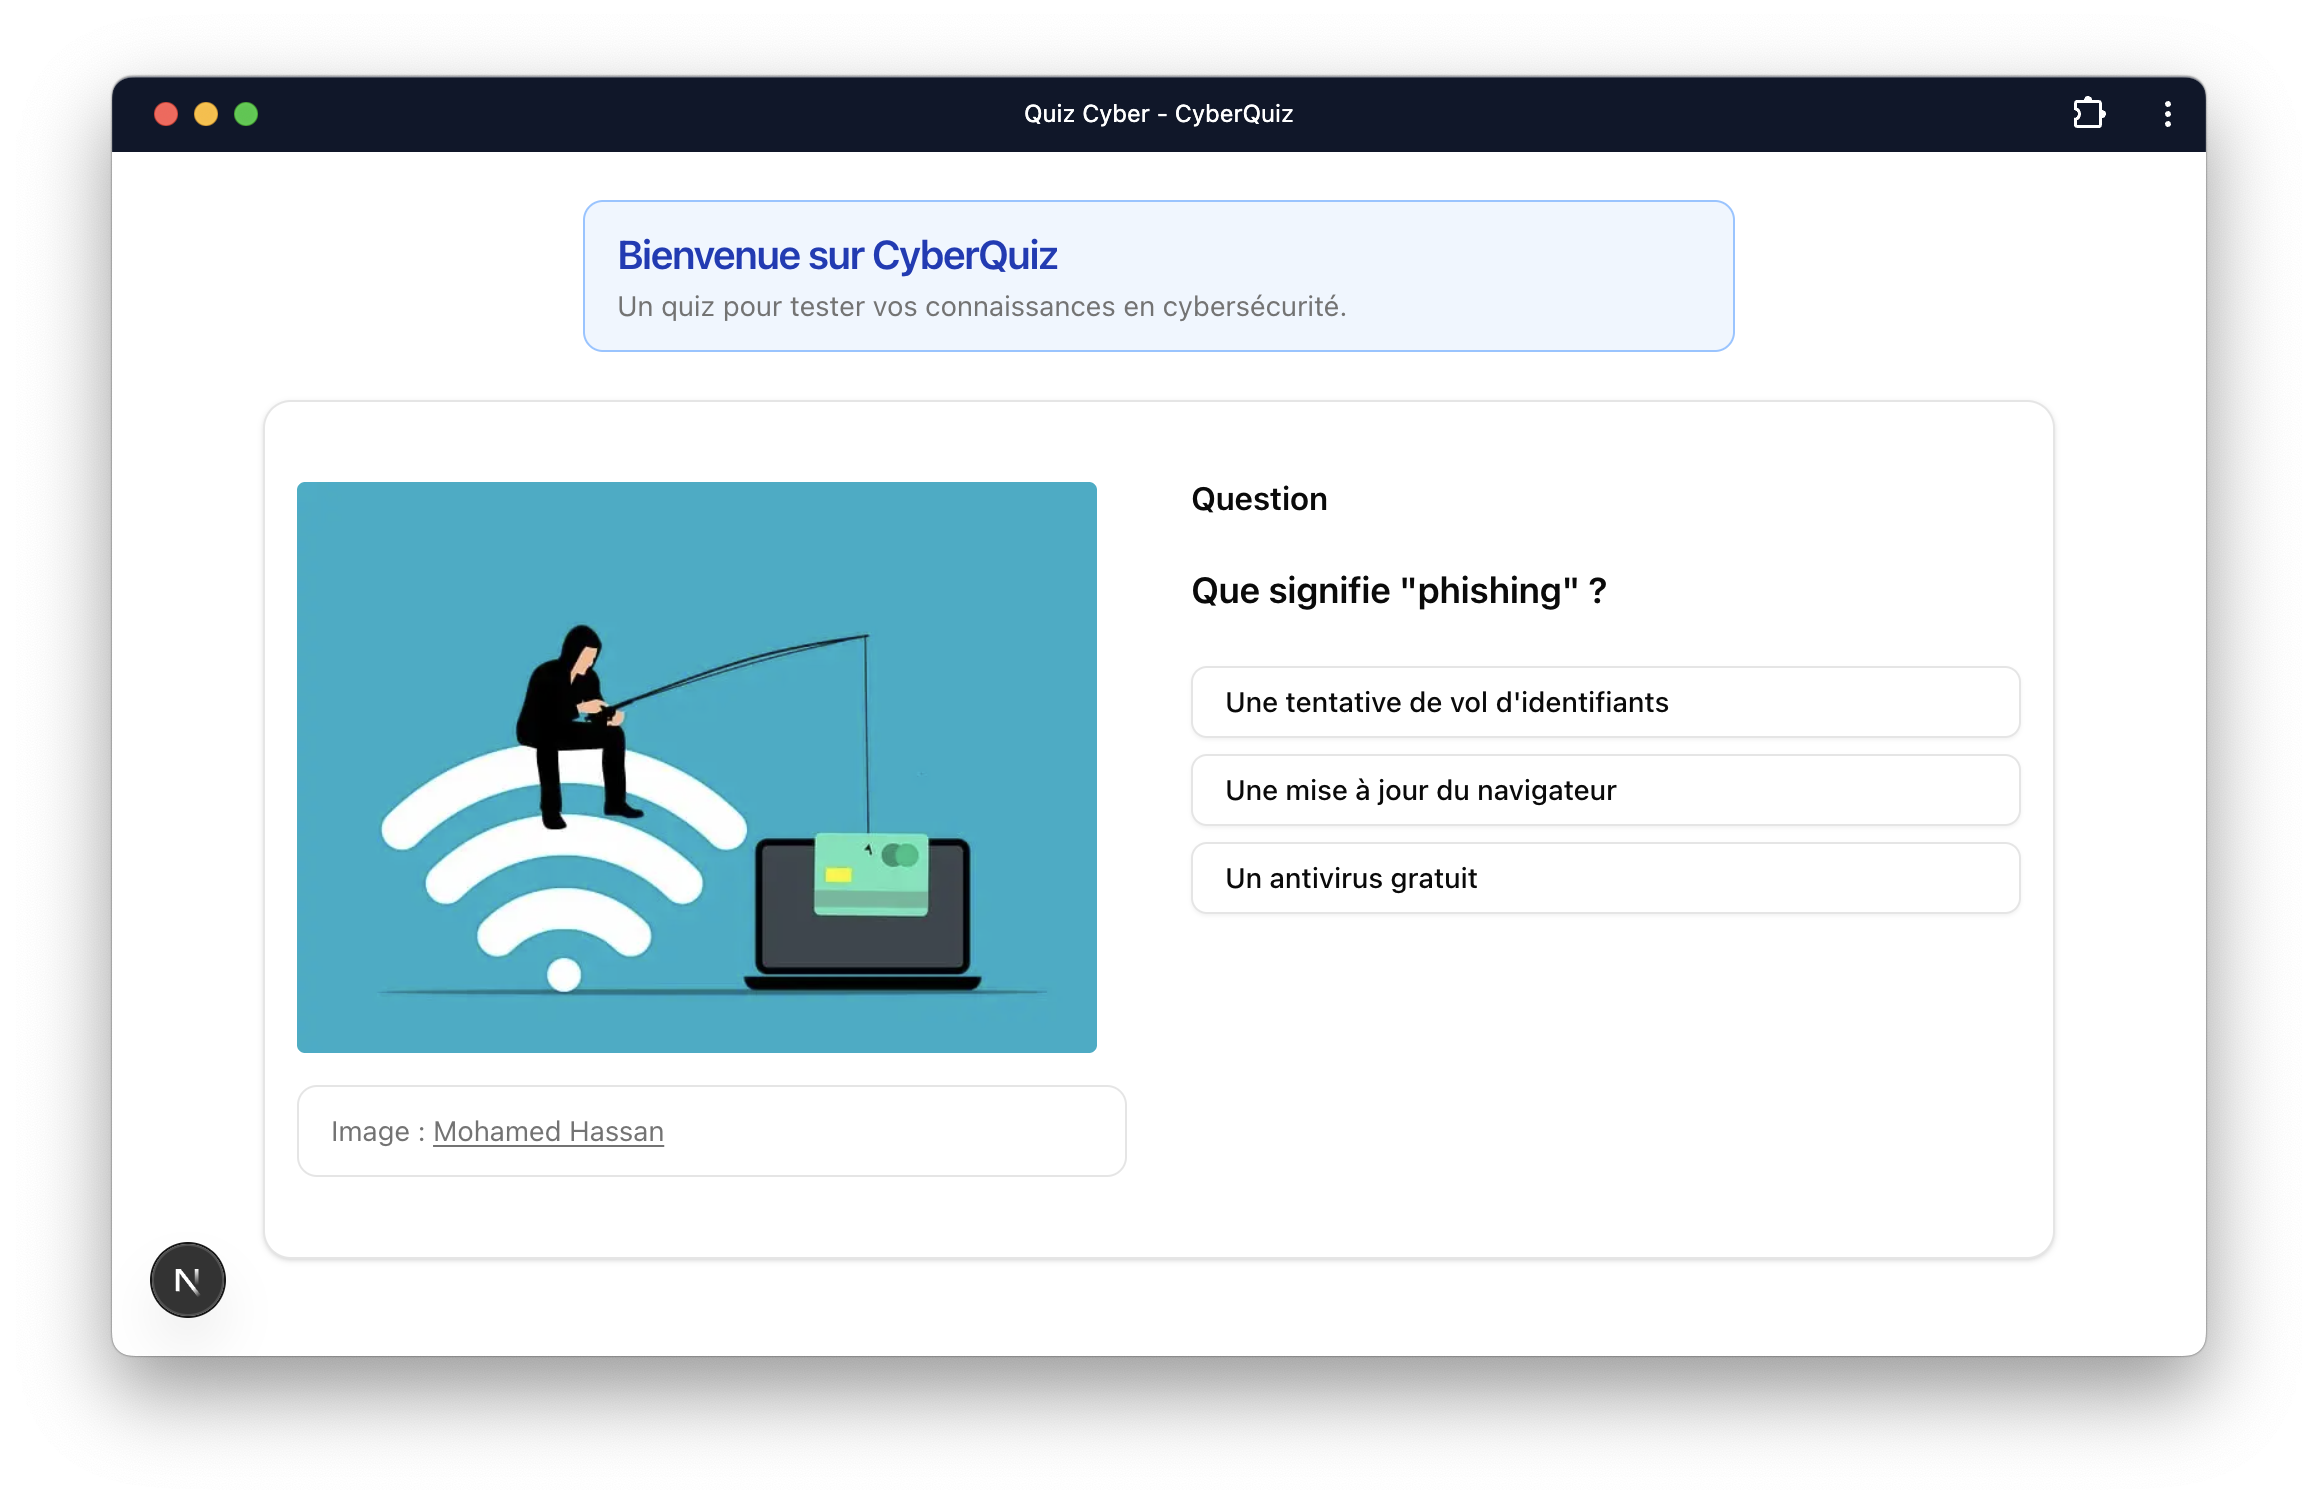The image size is (2318, 1504).
Task: Choose answer "Une tentative de vol d'identifiants"
Action: pos(1604,702)
